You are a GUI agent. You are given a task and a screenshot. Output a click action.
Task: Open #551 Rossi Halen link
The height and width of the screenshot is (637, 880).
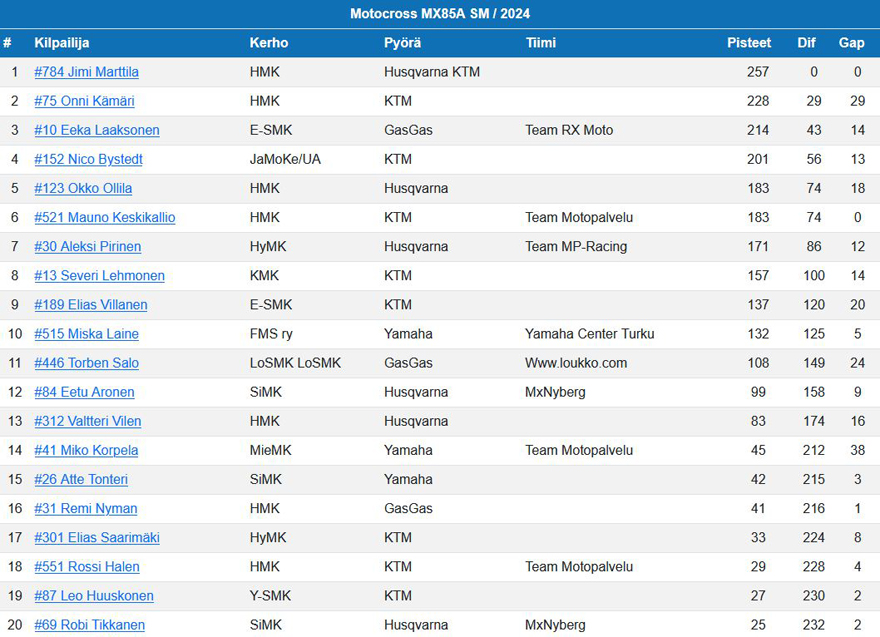click(x=86, y=567)
